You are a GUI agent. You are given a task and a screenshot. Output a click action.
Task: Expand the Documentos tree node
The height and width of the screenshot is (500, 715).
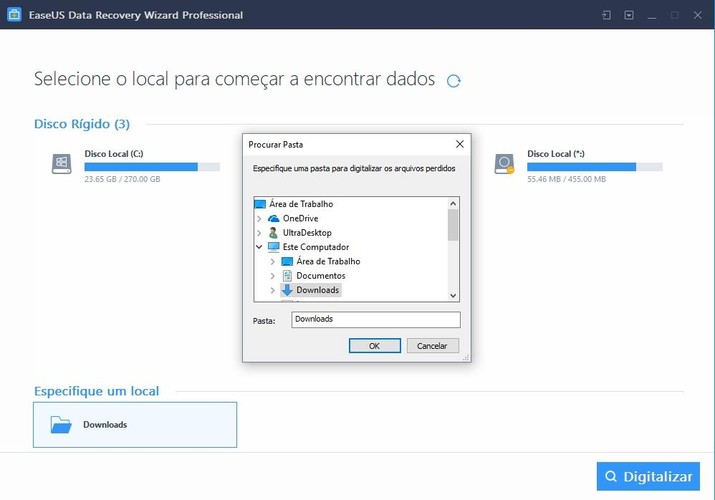click(272, 276)
